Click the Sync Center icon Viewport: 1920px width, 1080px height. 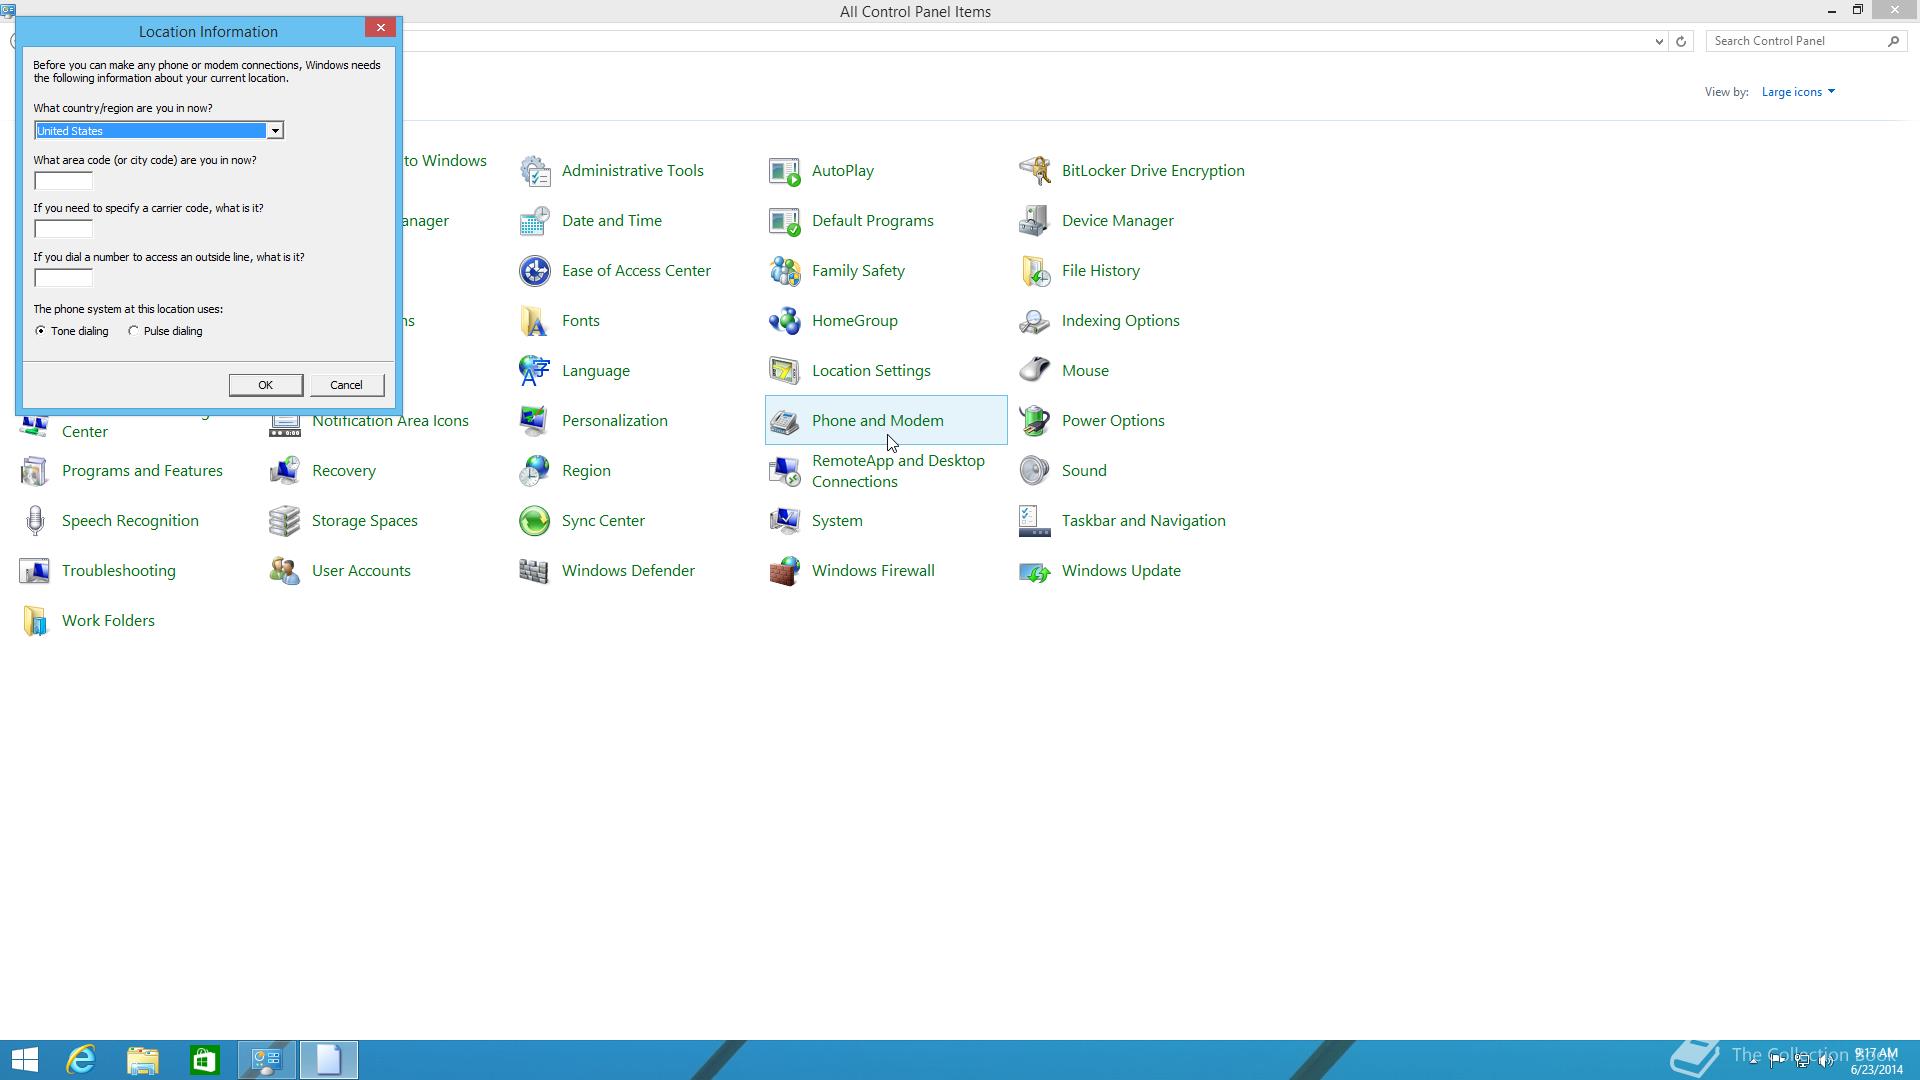(535, 521)
